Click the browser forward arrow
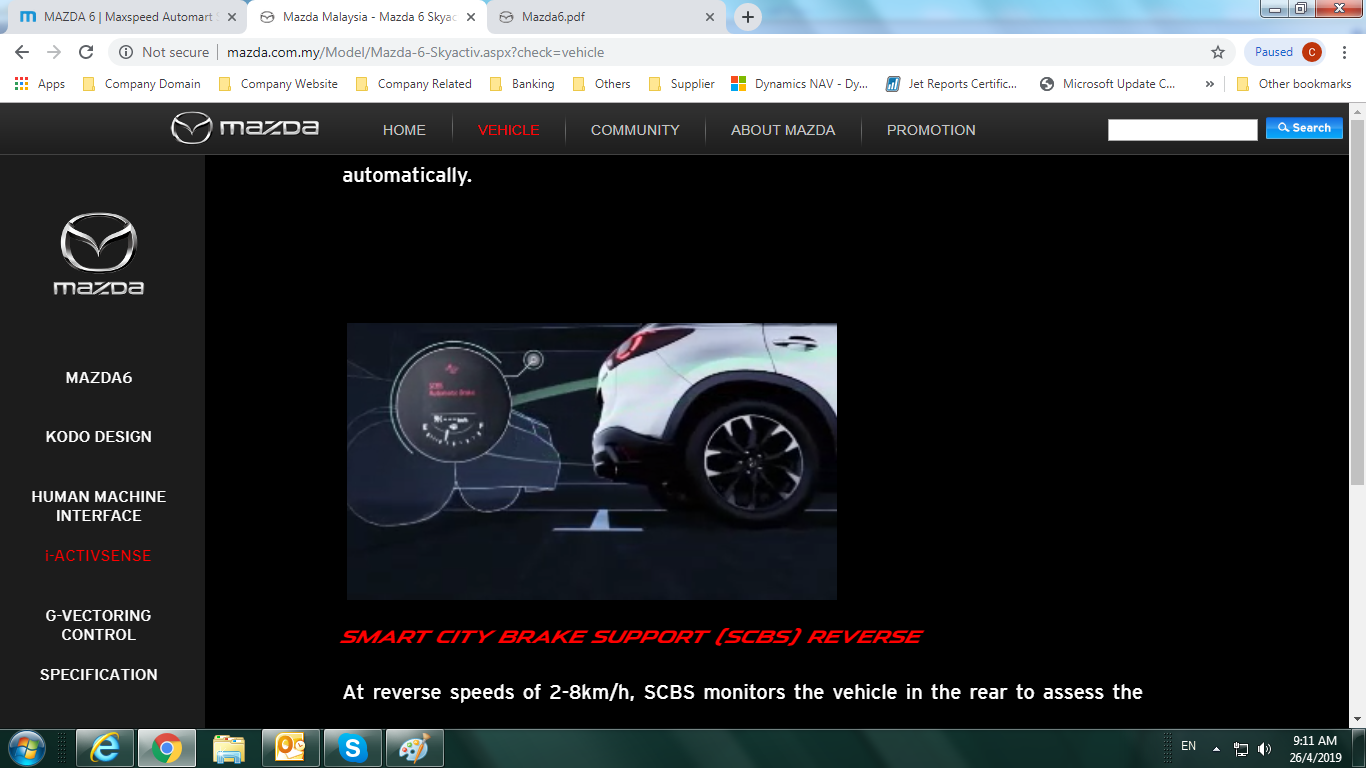This screenshot has width=1366, height=768. (54, 52)
